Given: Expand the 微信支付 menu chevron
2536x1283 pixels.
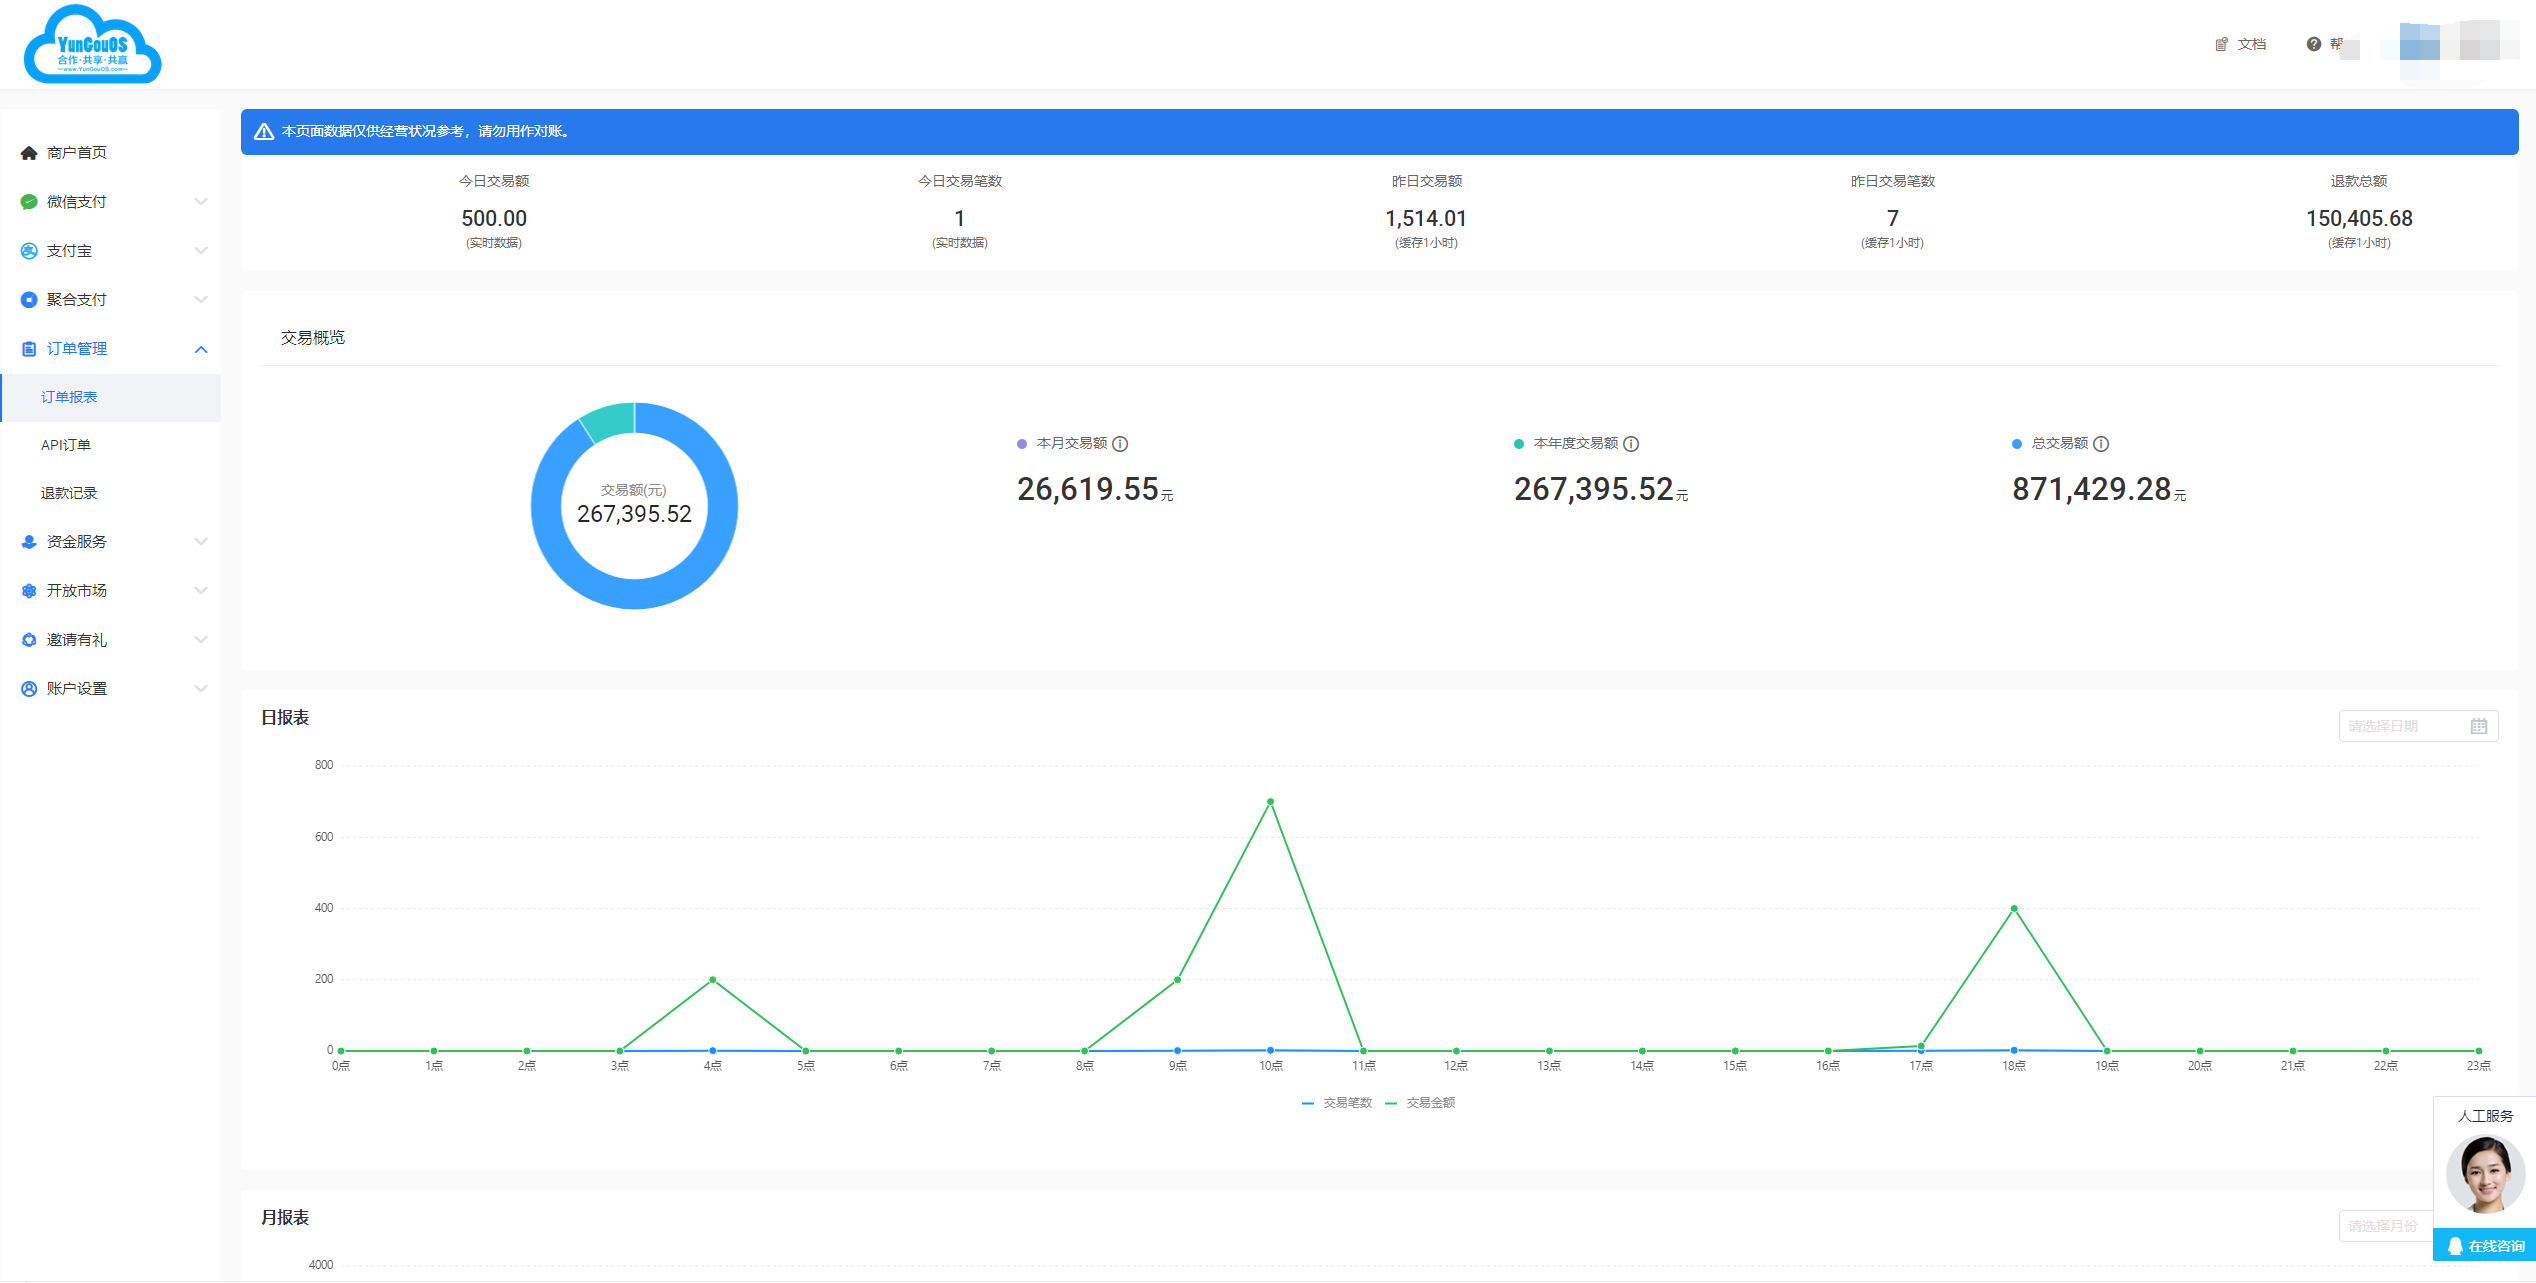Looking at the screenshot, I should coord(201,202).
